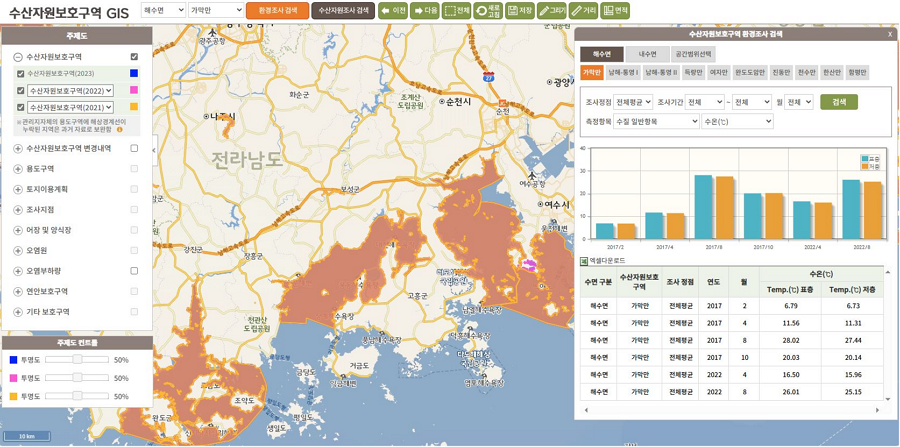Open the 월 전체 dropdown
The image size is (900, 447).
pos(799,102)
